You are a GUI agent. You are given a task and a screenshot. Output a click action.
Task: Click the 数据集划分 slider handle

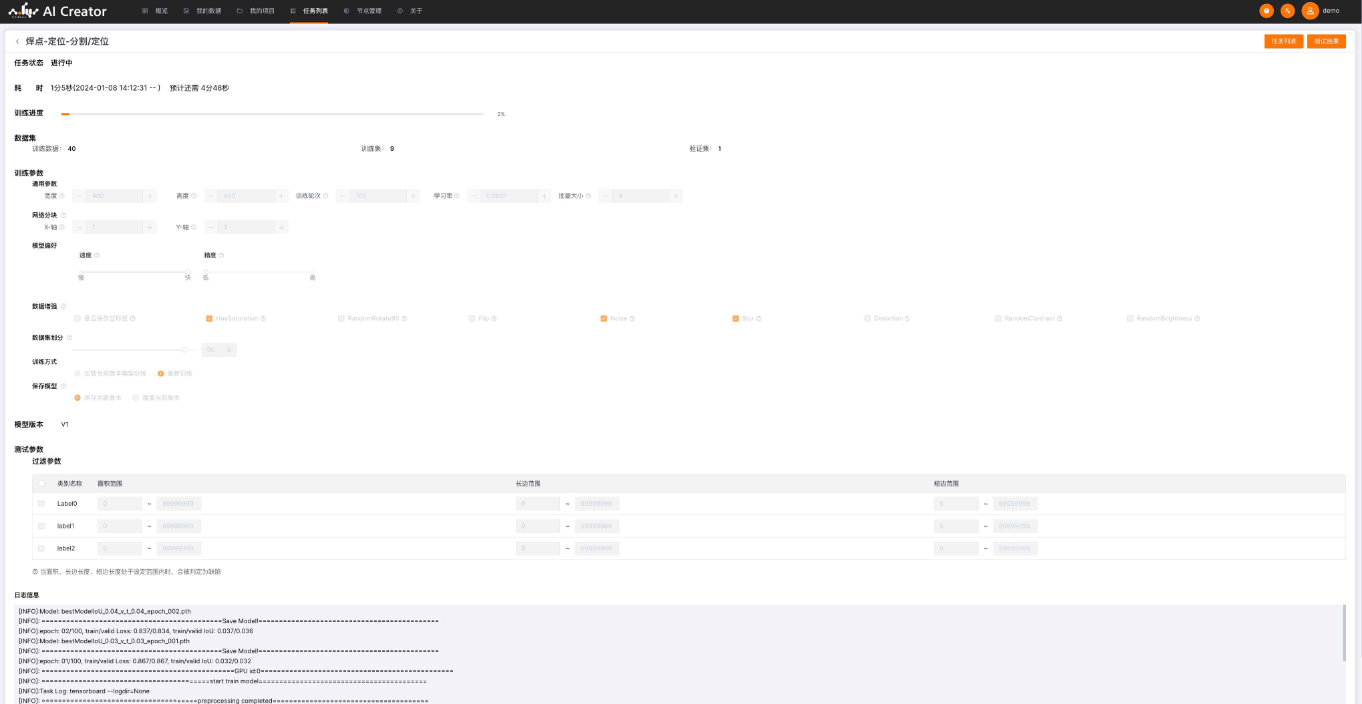point(184,350)
